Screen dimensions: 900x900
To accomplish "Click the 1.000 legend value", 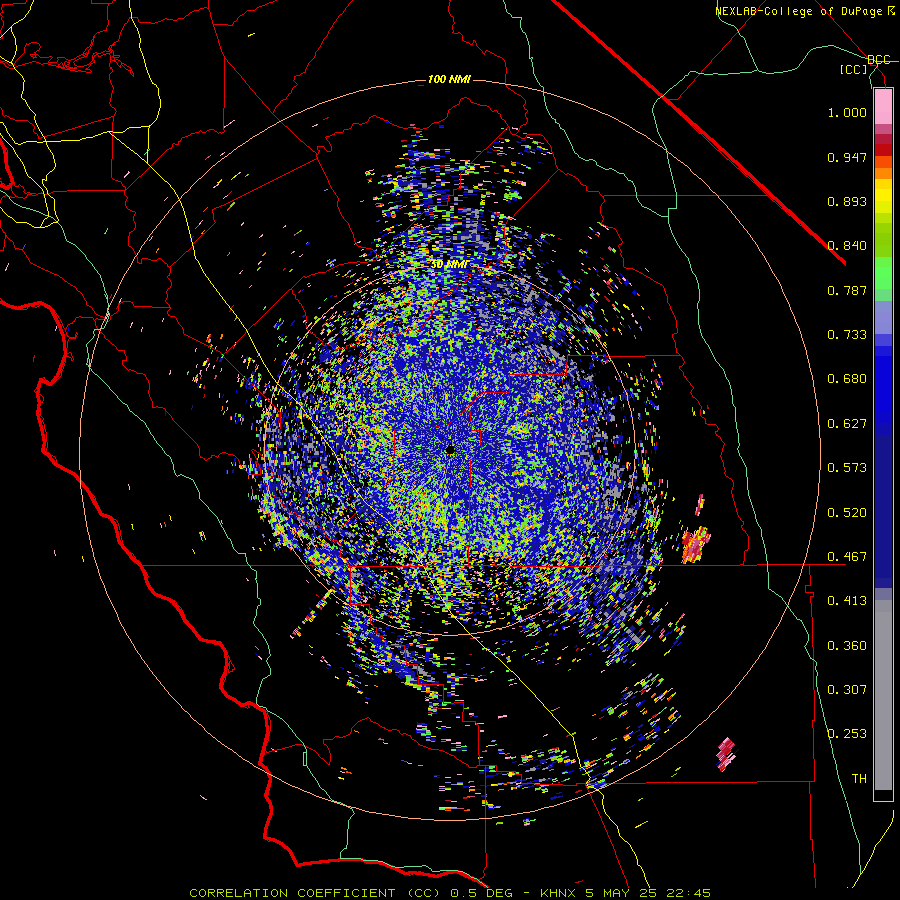I will 847,112.
